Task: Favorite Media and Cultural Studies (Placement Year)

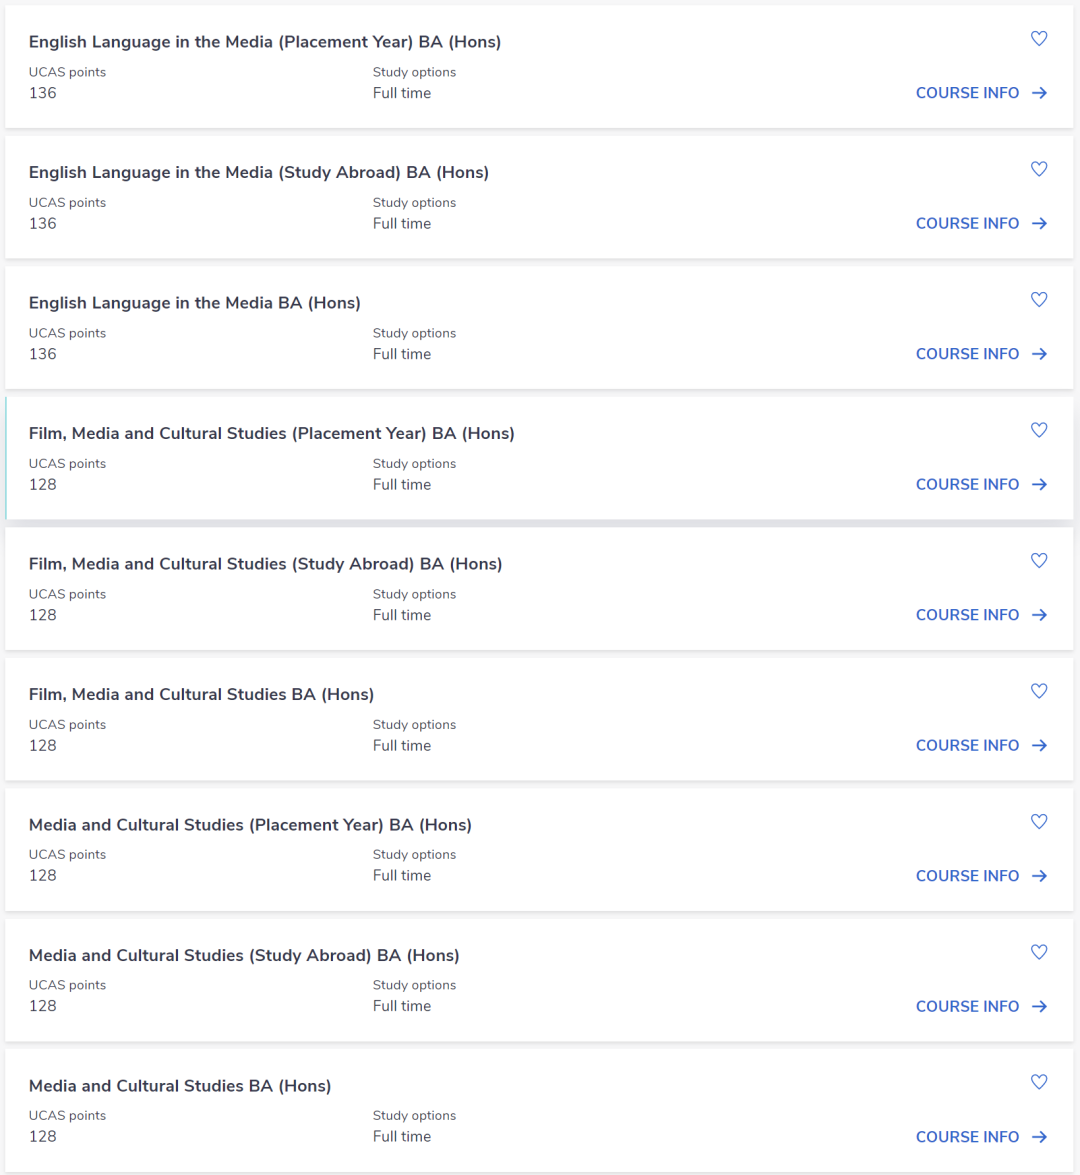Action: pos(1039,822)
